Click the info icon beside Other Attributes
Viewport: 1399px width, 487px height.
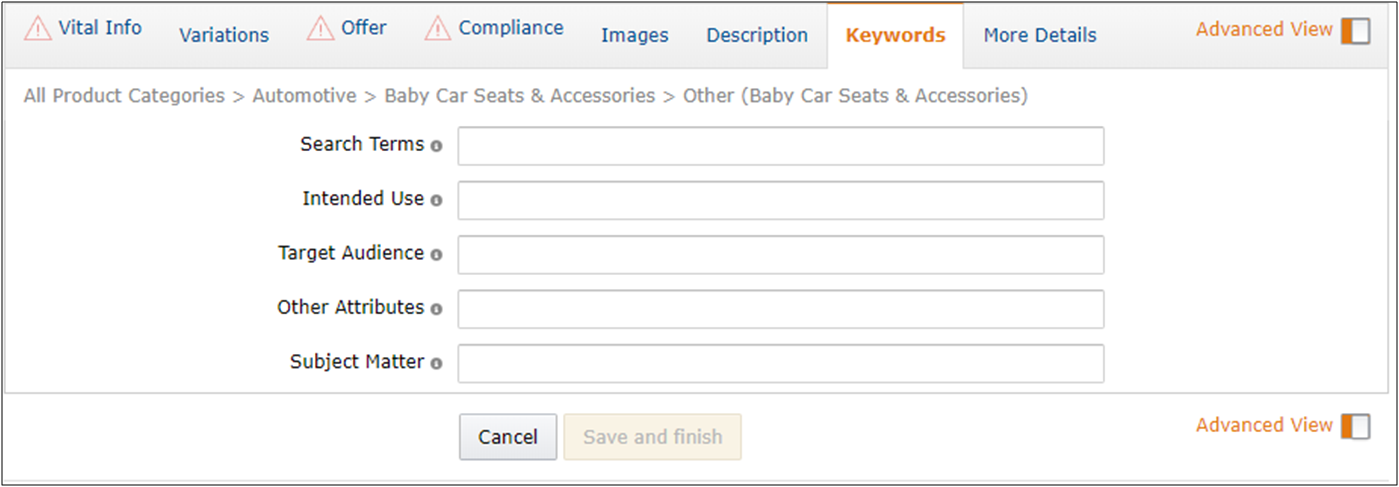pyautogui.click(x=436, y=309)
